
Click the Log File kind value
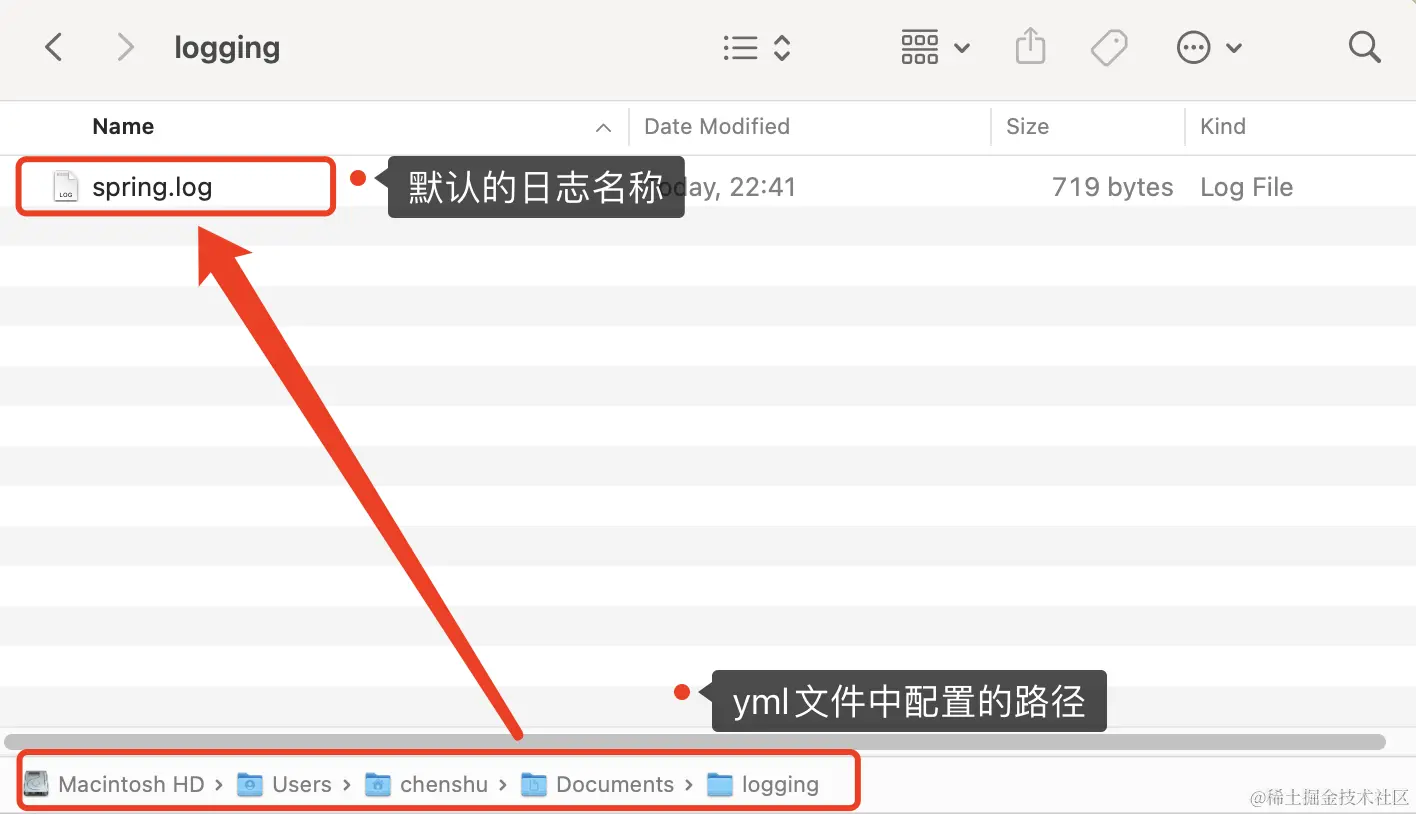click(1246, 187)
